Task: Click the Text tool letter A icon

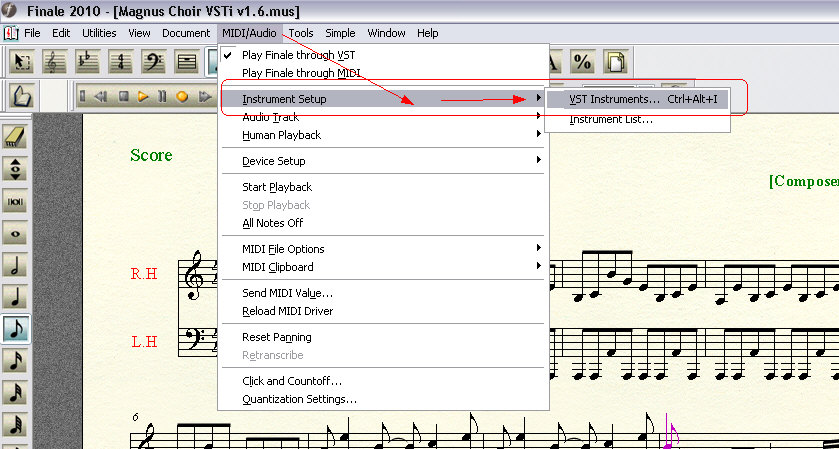Action: tap(554, 62)
